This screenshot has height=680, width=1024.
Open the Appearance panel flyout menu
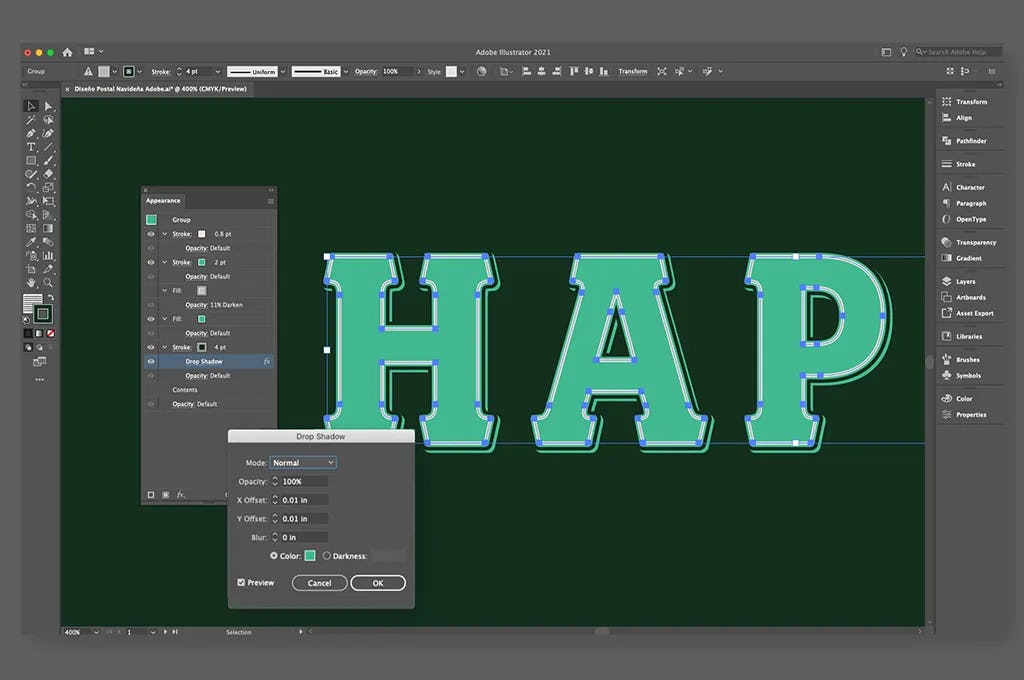click(x=270, y=200)
